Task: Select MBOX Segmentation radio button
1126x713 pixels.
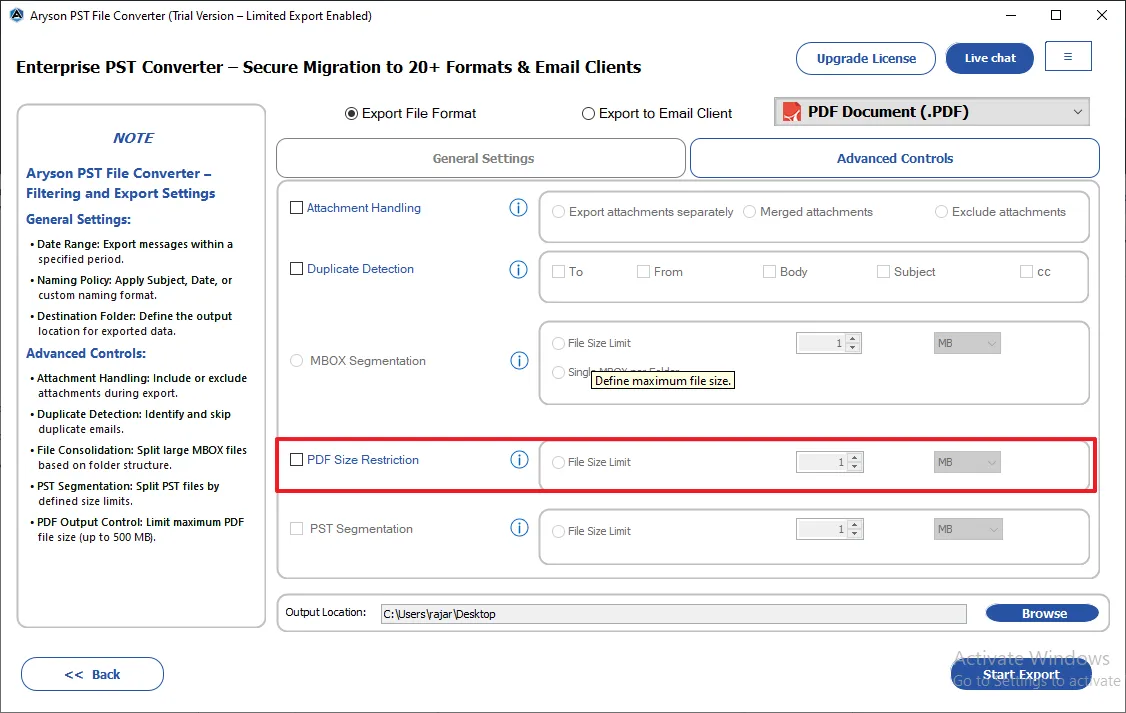Action: point(297,360)
